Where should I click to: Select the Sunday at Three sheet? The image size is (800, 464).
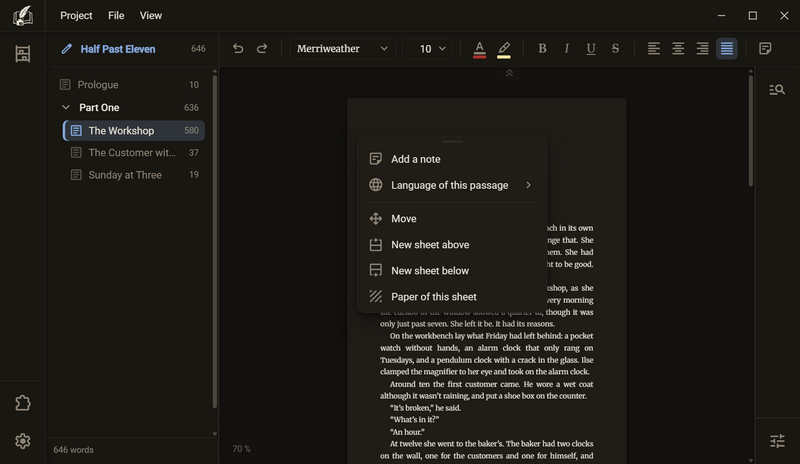134,175
